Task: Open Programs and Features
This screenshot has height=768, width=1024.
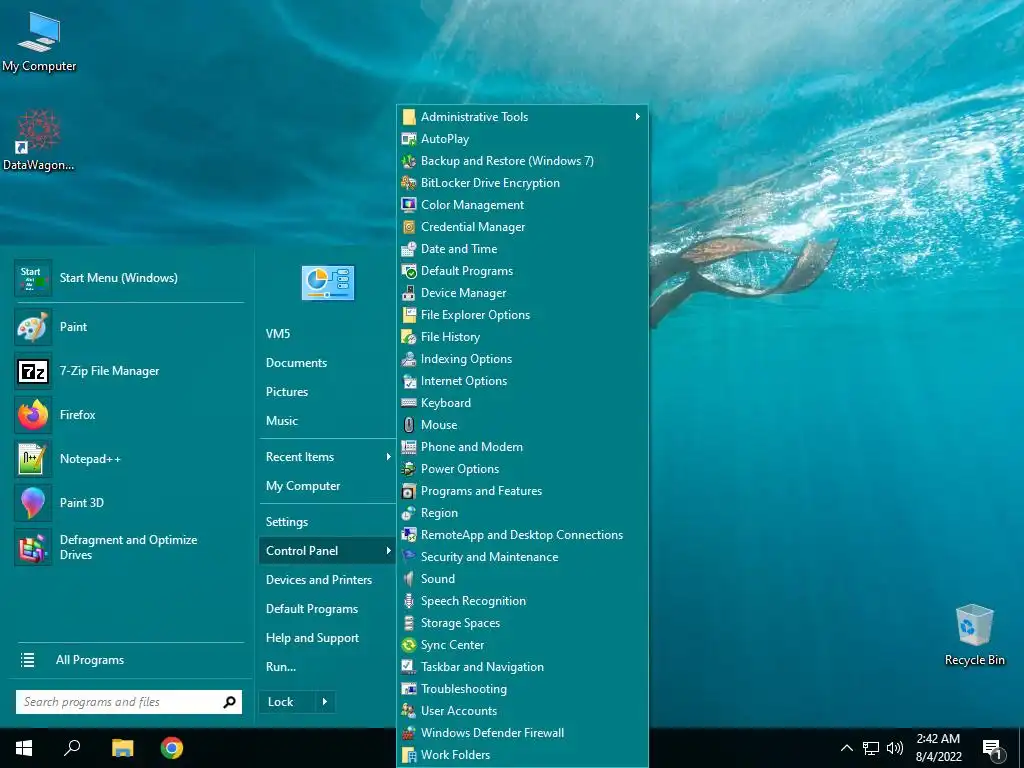Action: pos(522,490)
